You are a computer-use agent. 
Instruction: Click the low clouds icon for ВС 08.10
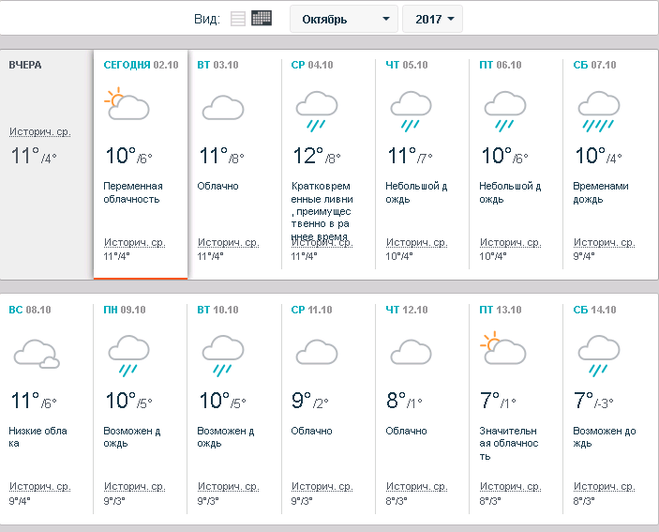[35, 352]
